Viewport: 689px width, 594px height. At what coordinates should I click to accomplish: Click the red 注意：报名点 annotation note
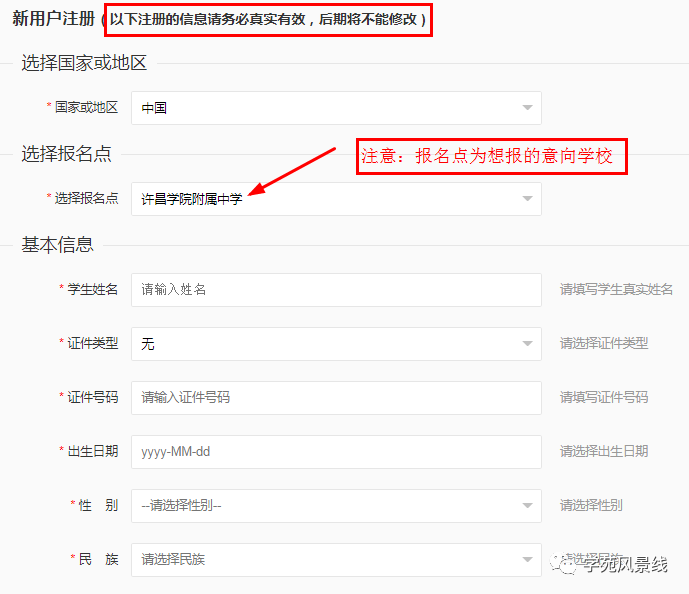click(491, 157)
